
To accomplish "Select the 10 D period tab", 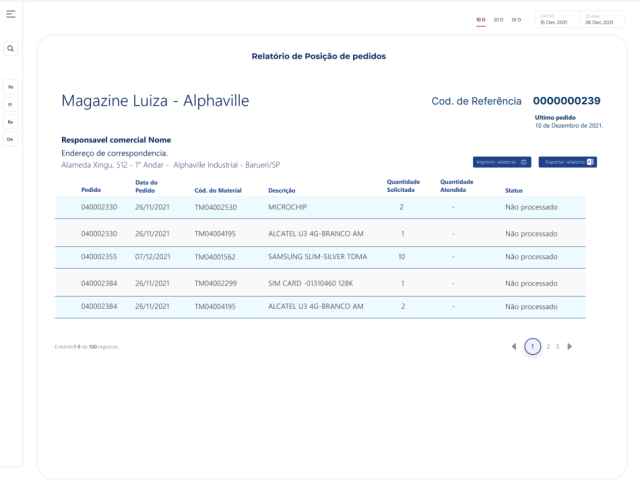I will coord(481,20).
